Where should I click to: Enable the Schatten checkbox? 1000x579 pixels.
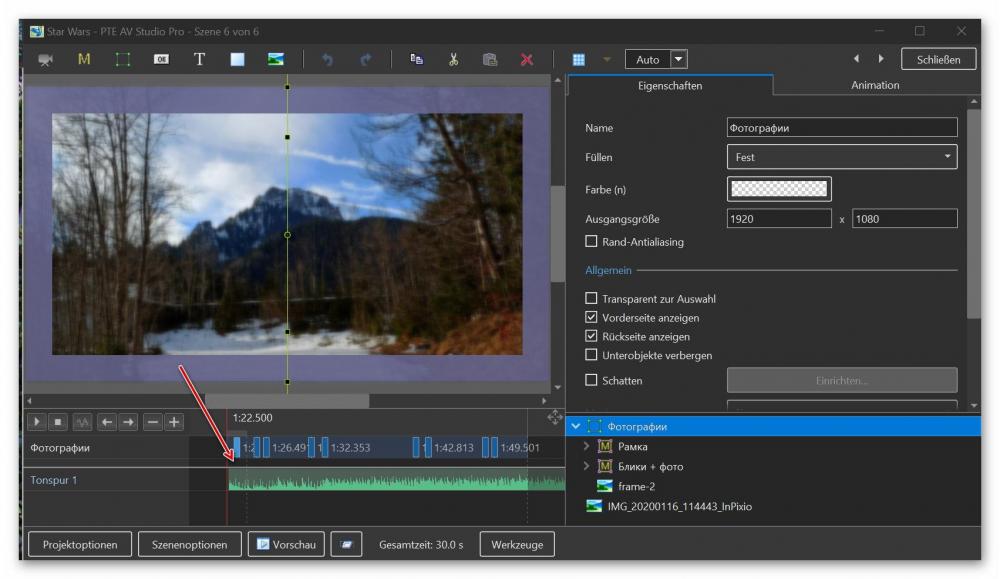click(591, 380)
